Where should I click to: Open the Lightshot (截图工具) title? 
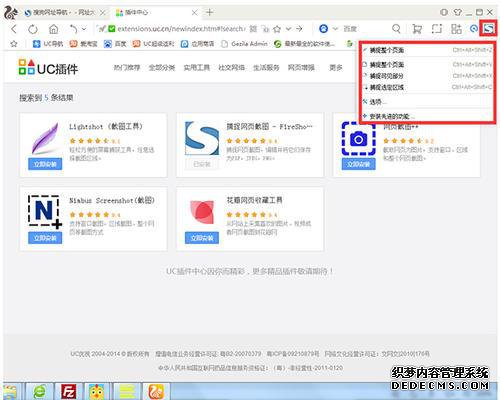click(x=106, y=127)
